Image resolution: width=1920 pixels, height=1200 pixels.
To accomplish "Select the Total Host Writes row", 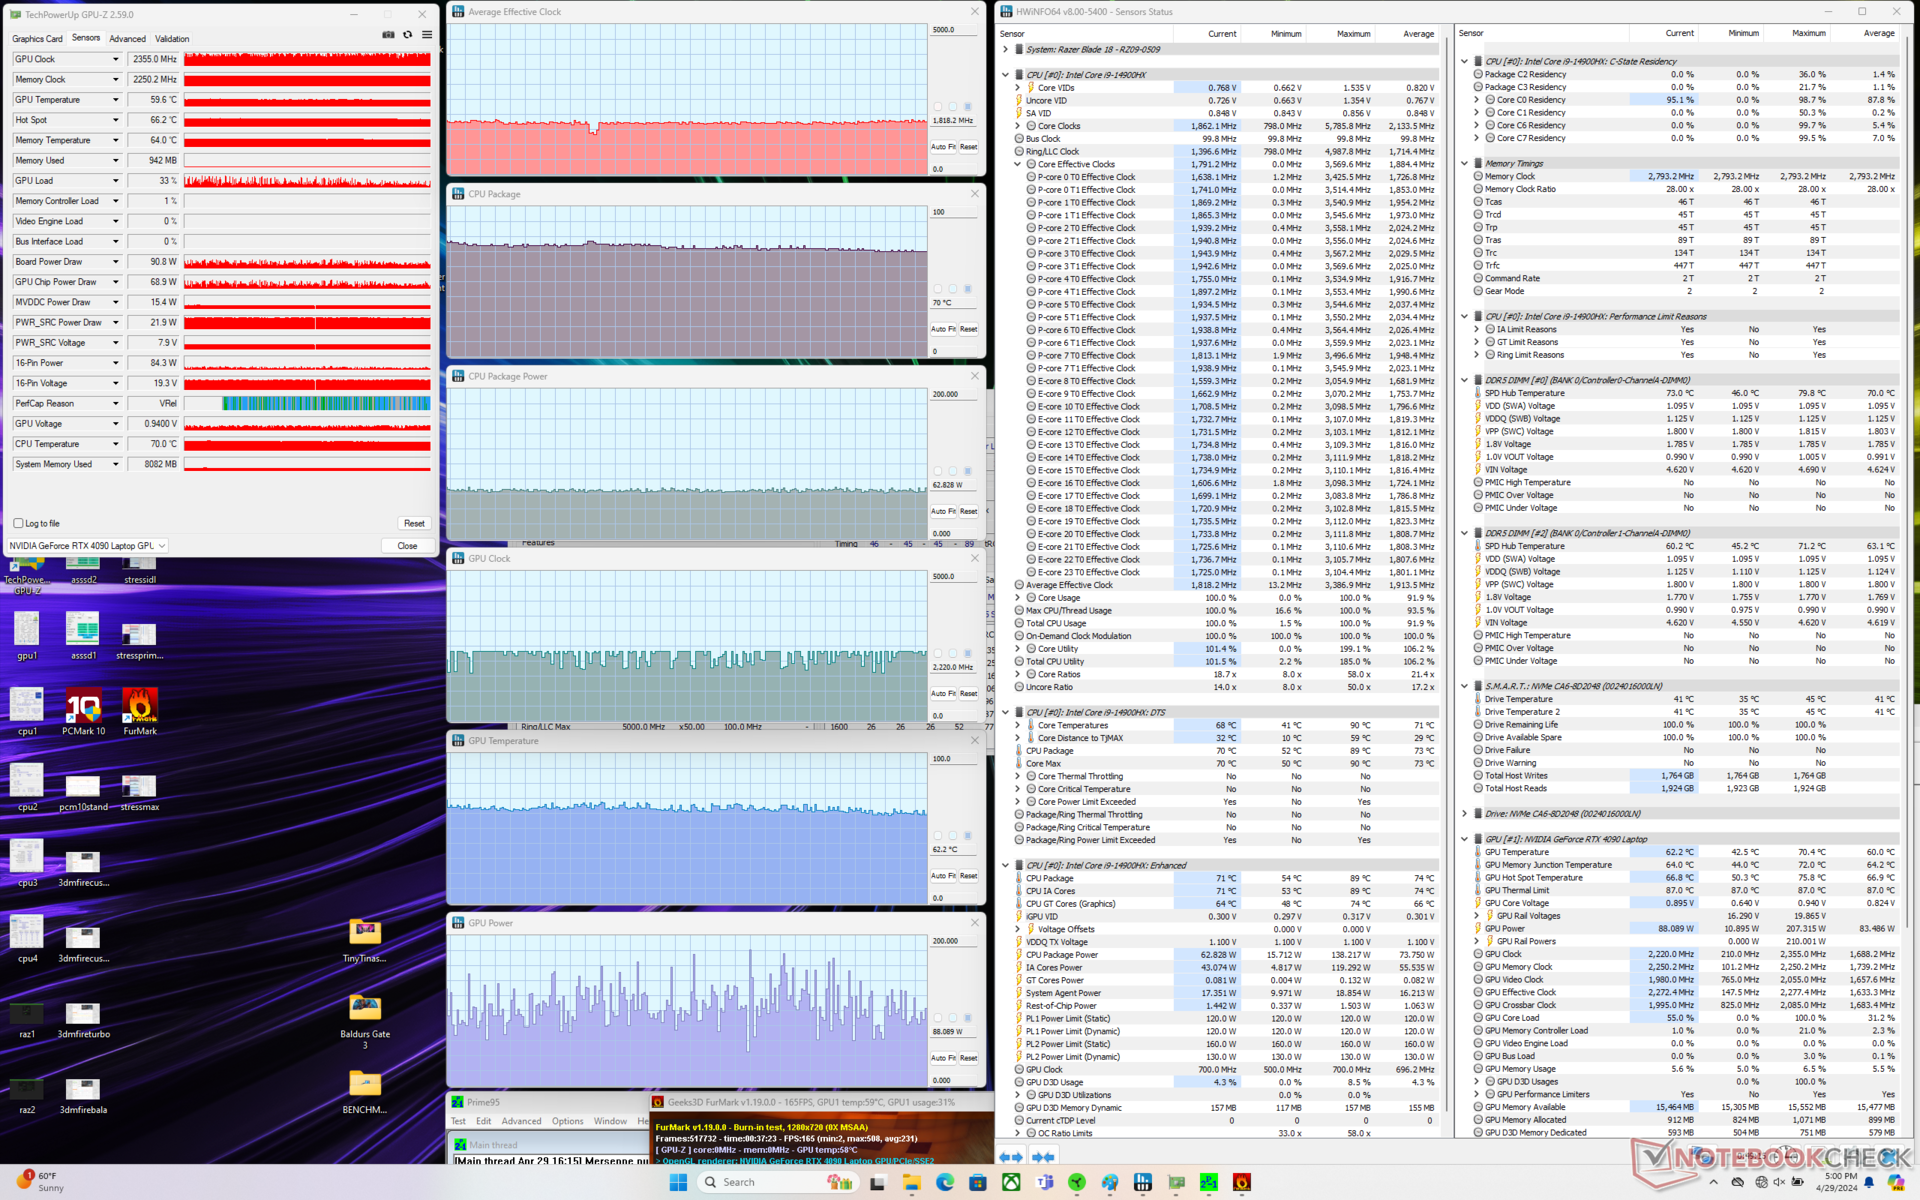I will pyautogui.click(x=1684, y=775).
